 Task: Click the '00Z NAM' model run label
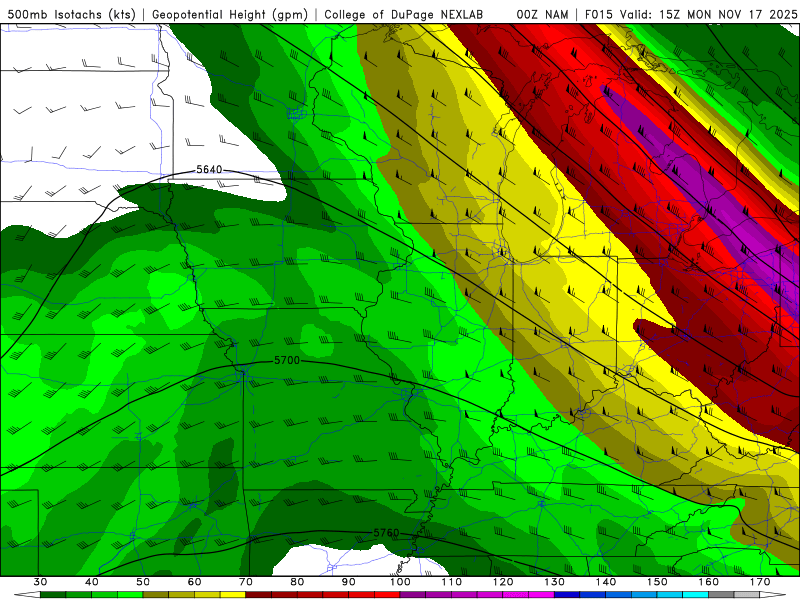(542, 14)
